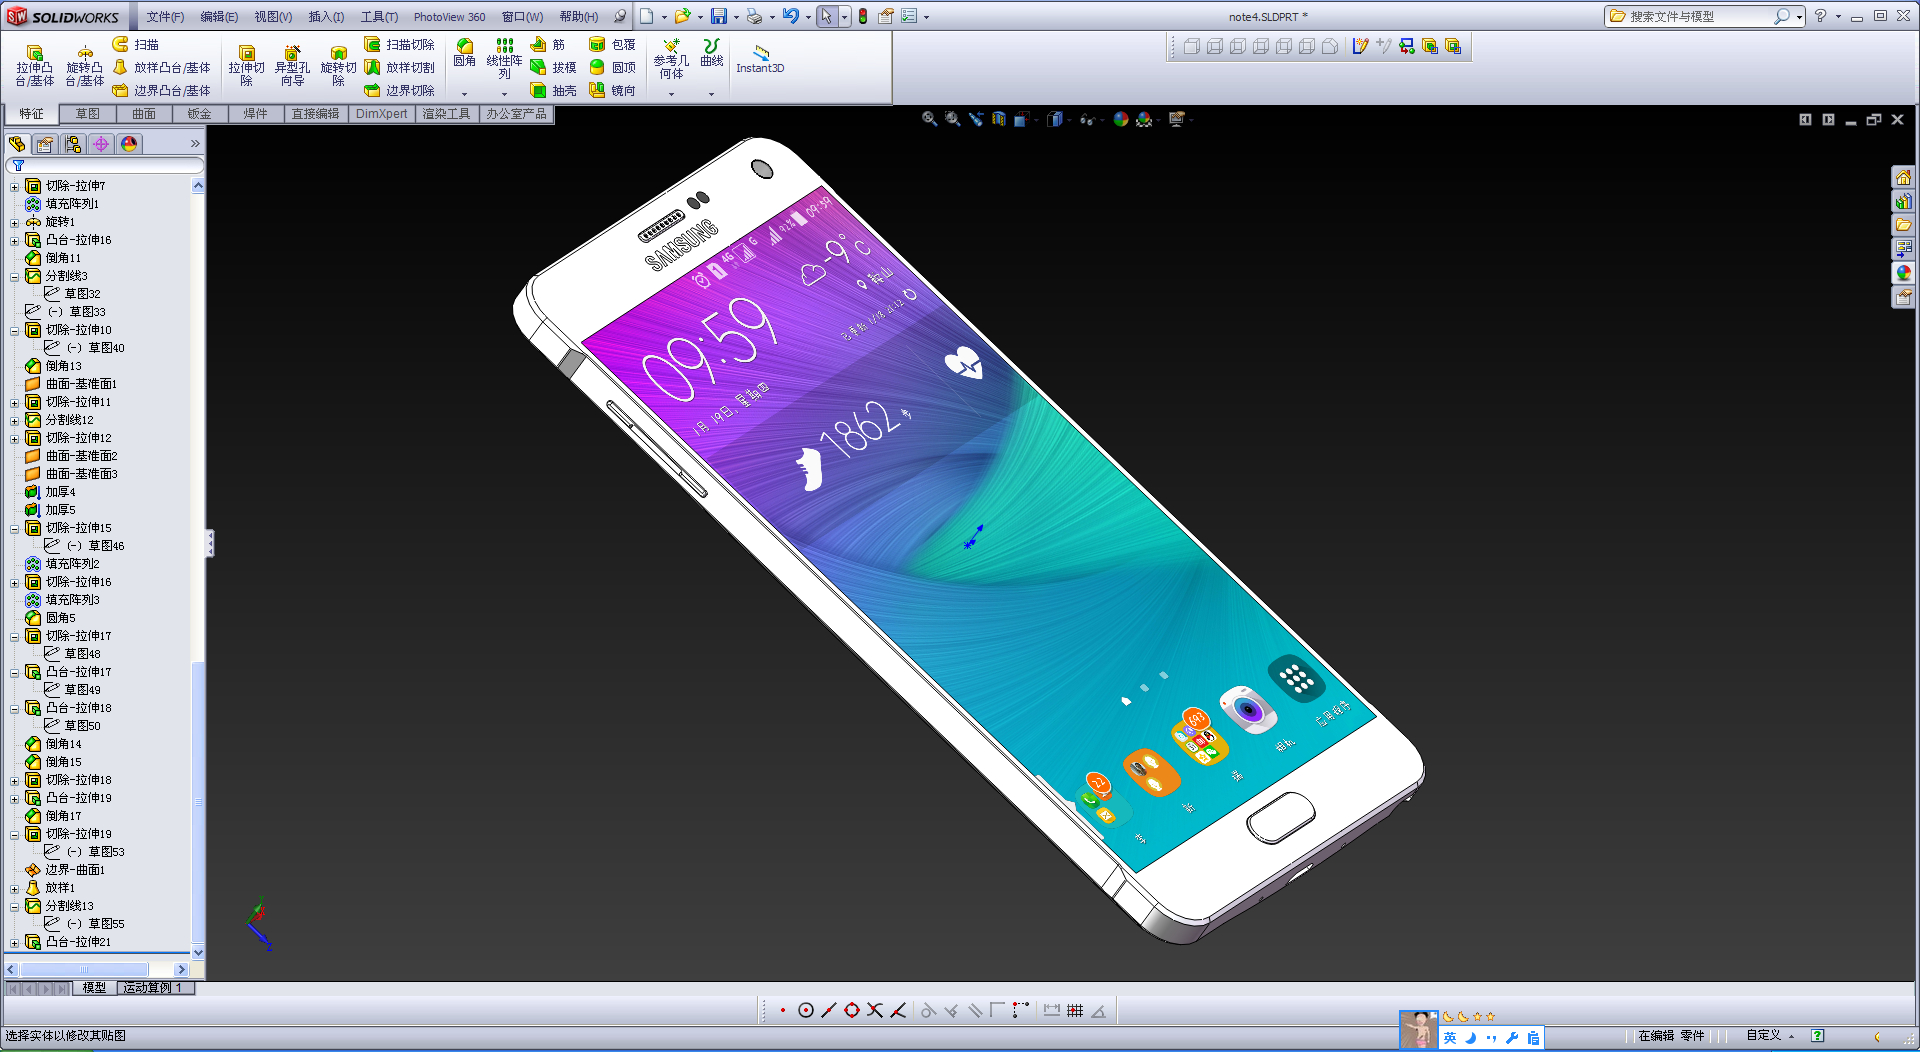Pick the 筋 rib tool
The image size is (1920, 1052).
pyautogui.click(x=548, y=44)
